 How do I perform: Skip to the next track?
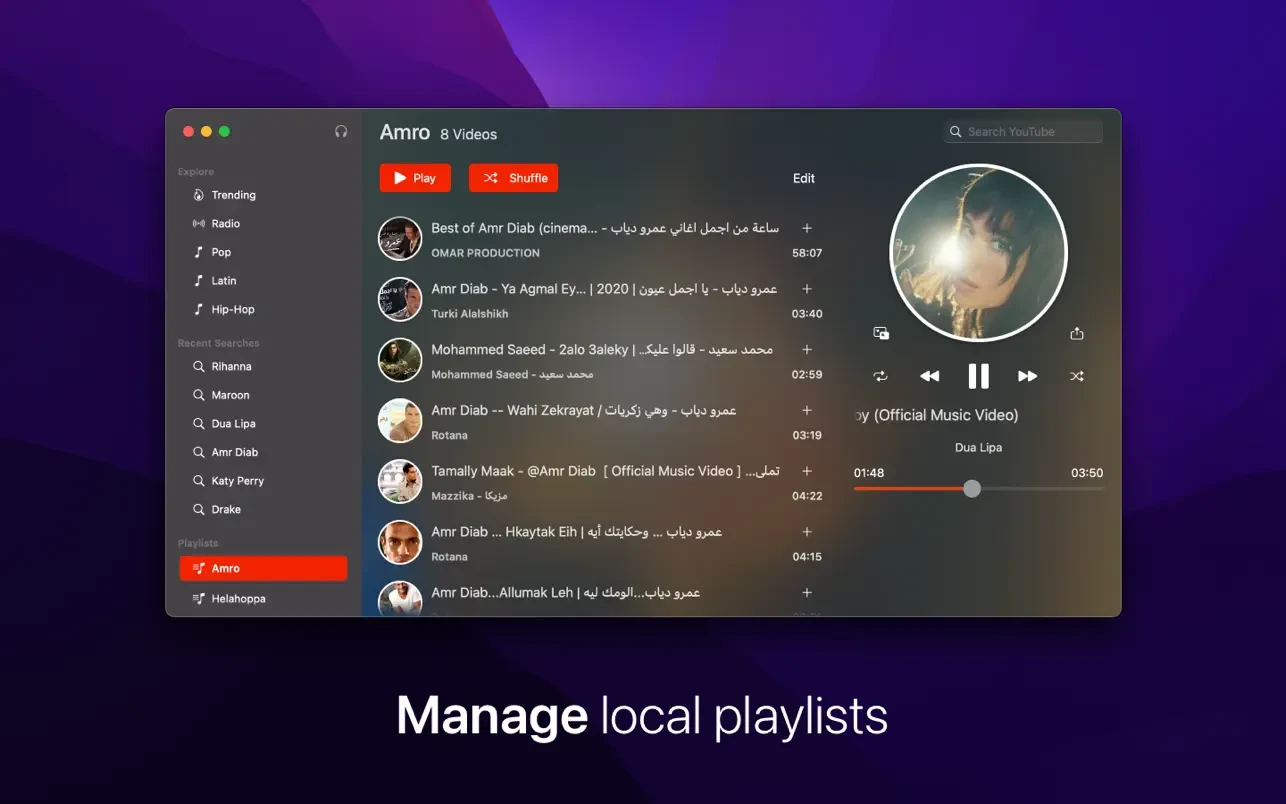click(x=1027, y=376)
